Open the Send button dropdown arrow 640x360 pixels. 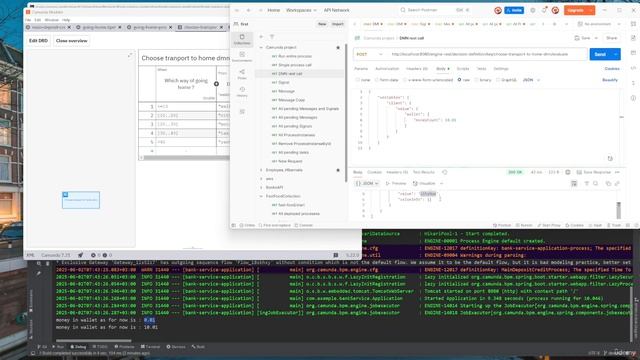tap(616, 54)
